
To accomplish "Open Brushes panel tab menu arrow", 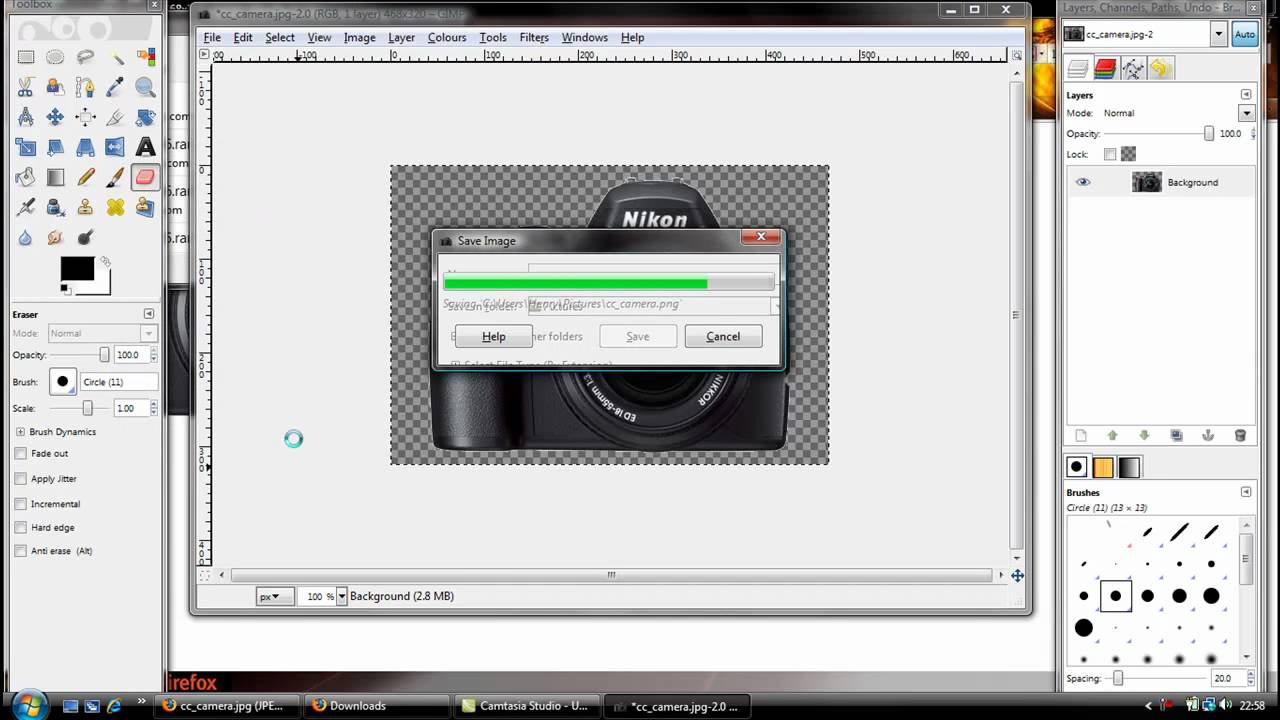I will [1246, 492].
